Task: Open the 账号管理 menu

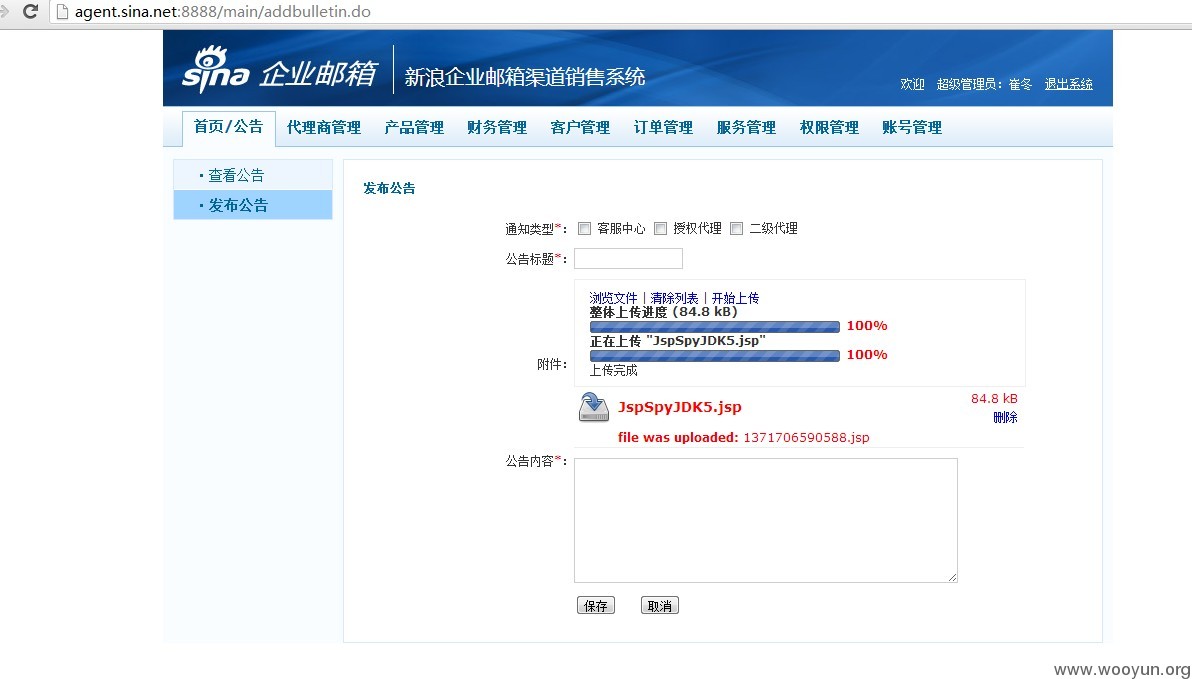Action: click(x=912, y=128)
